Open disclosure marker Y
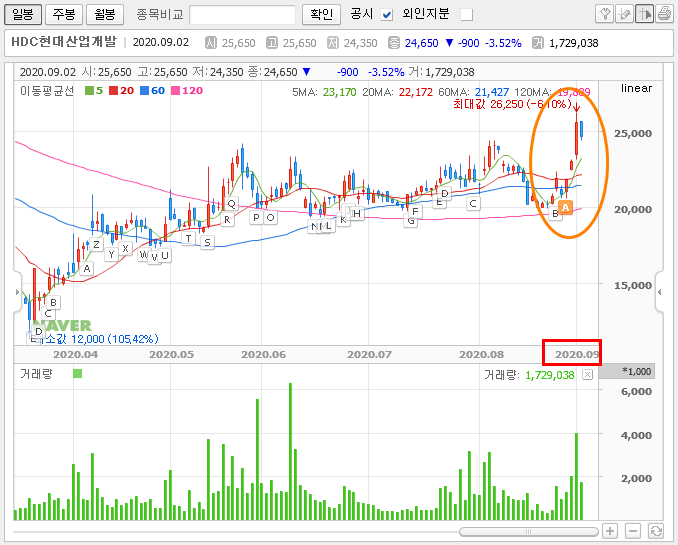 pos(112,254)
